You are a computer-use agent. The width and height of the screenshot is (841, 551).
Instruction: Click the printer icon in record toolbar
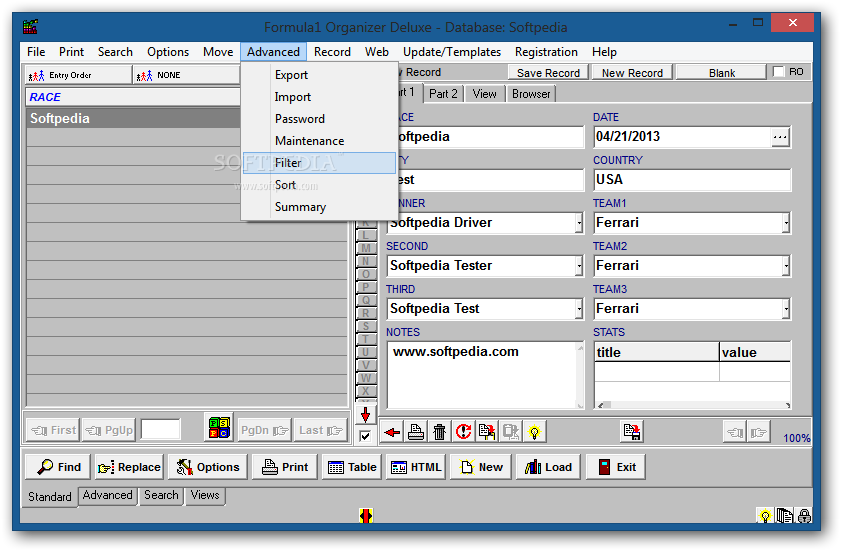[x=416, y=432]
